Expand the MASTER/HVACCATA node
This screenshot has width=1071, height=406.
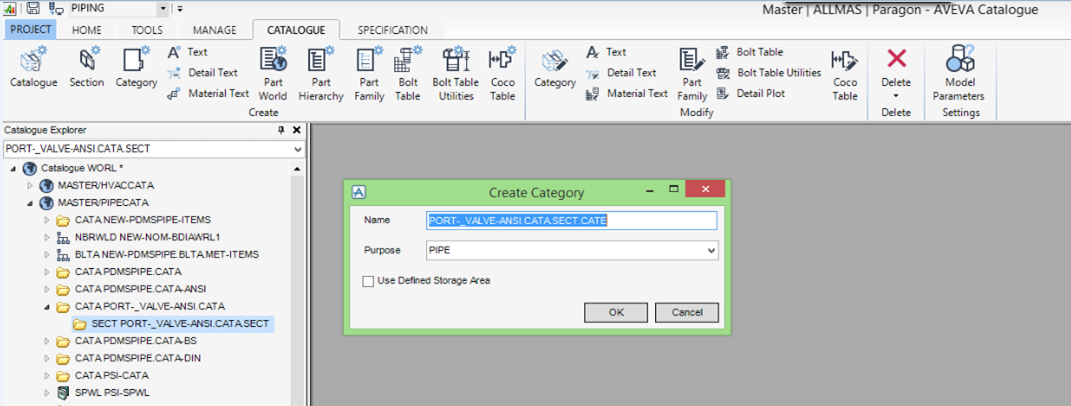[30, 185]
